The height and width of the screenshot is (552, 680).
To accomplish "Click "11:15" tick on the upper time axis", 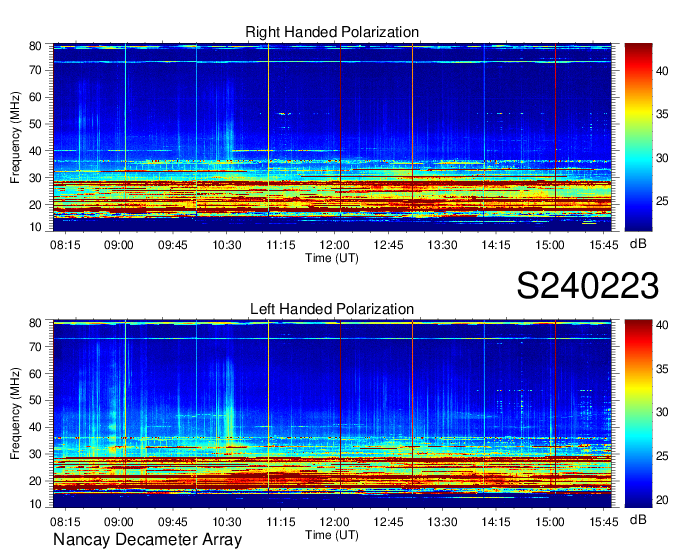I will (x=281, y=245).
